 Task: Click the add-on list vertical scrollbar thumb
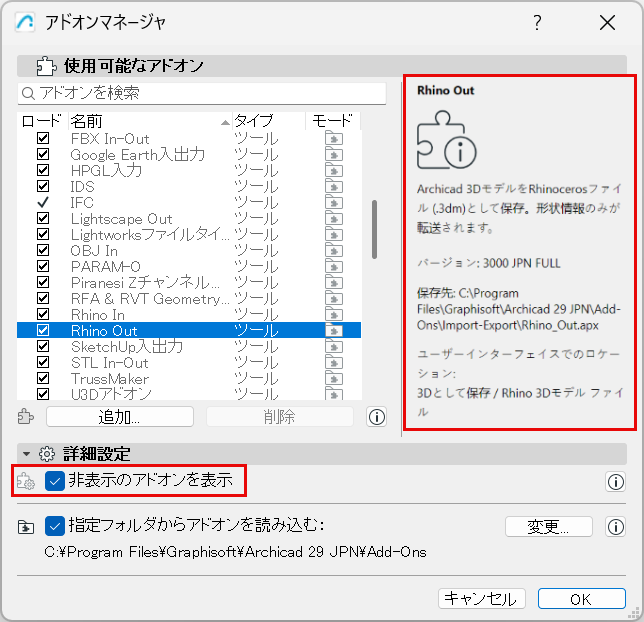pos(374,229)
